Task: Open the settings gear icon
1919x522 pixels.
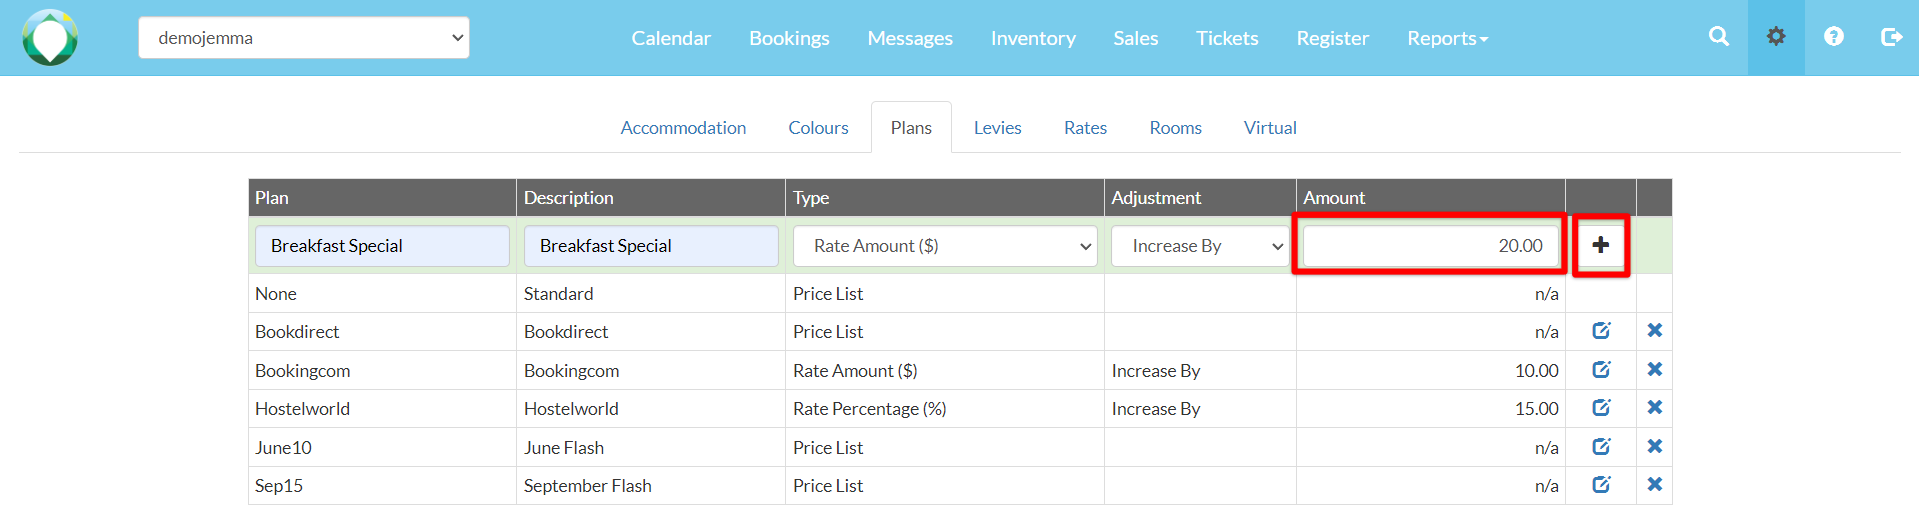Action: pos(1775,37)
